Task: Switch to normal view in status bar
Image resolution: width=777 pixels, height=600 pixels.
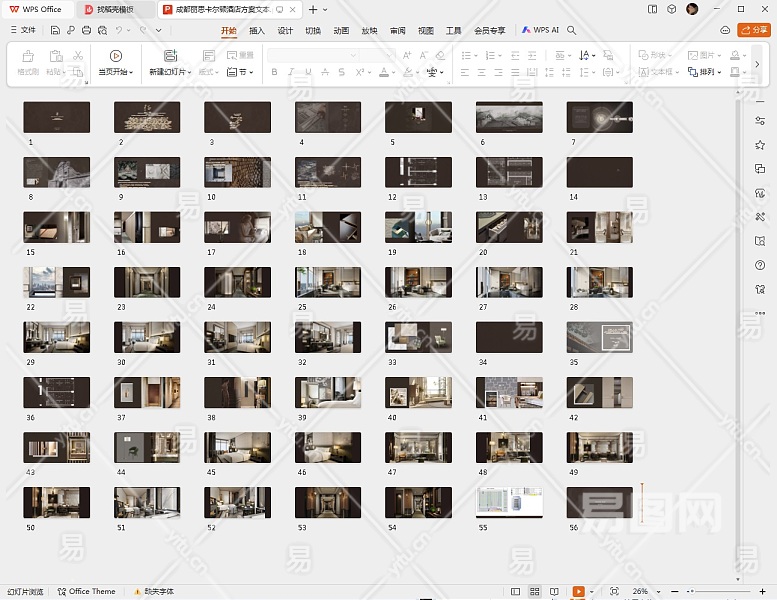Action: point(516,592)
